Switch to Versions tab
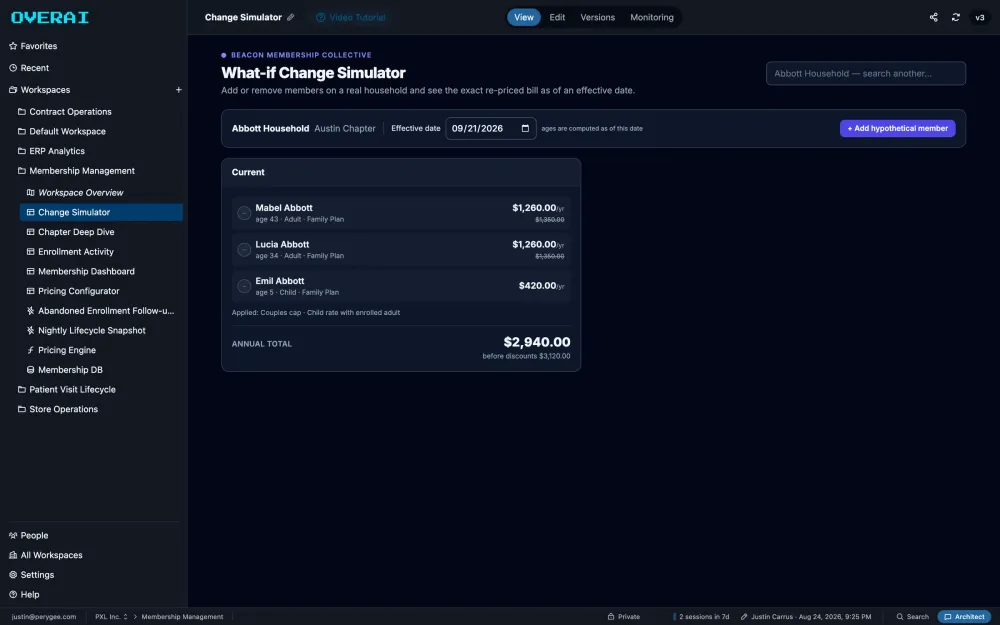The image size is (1000, 625). (598, 17)
